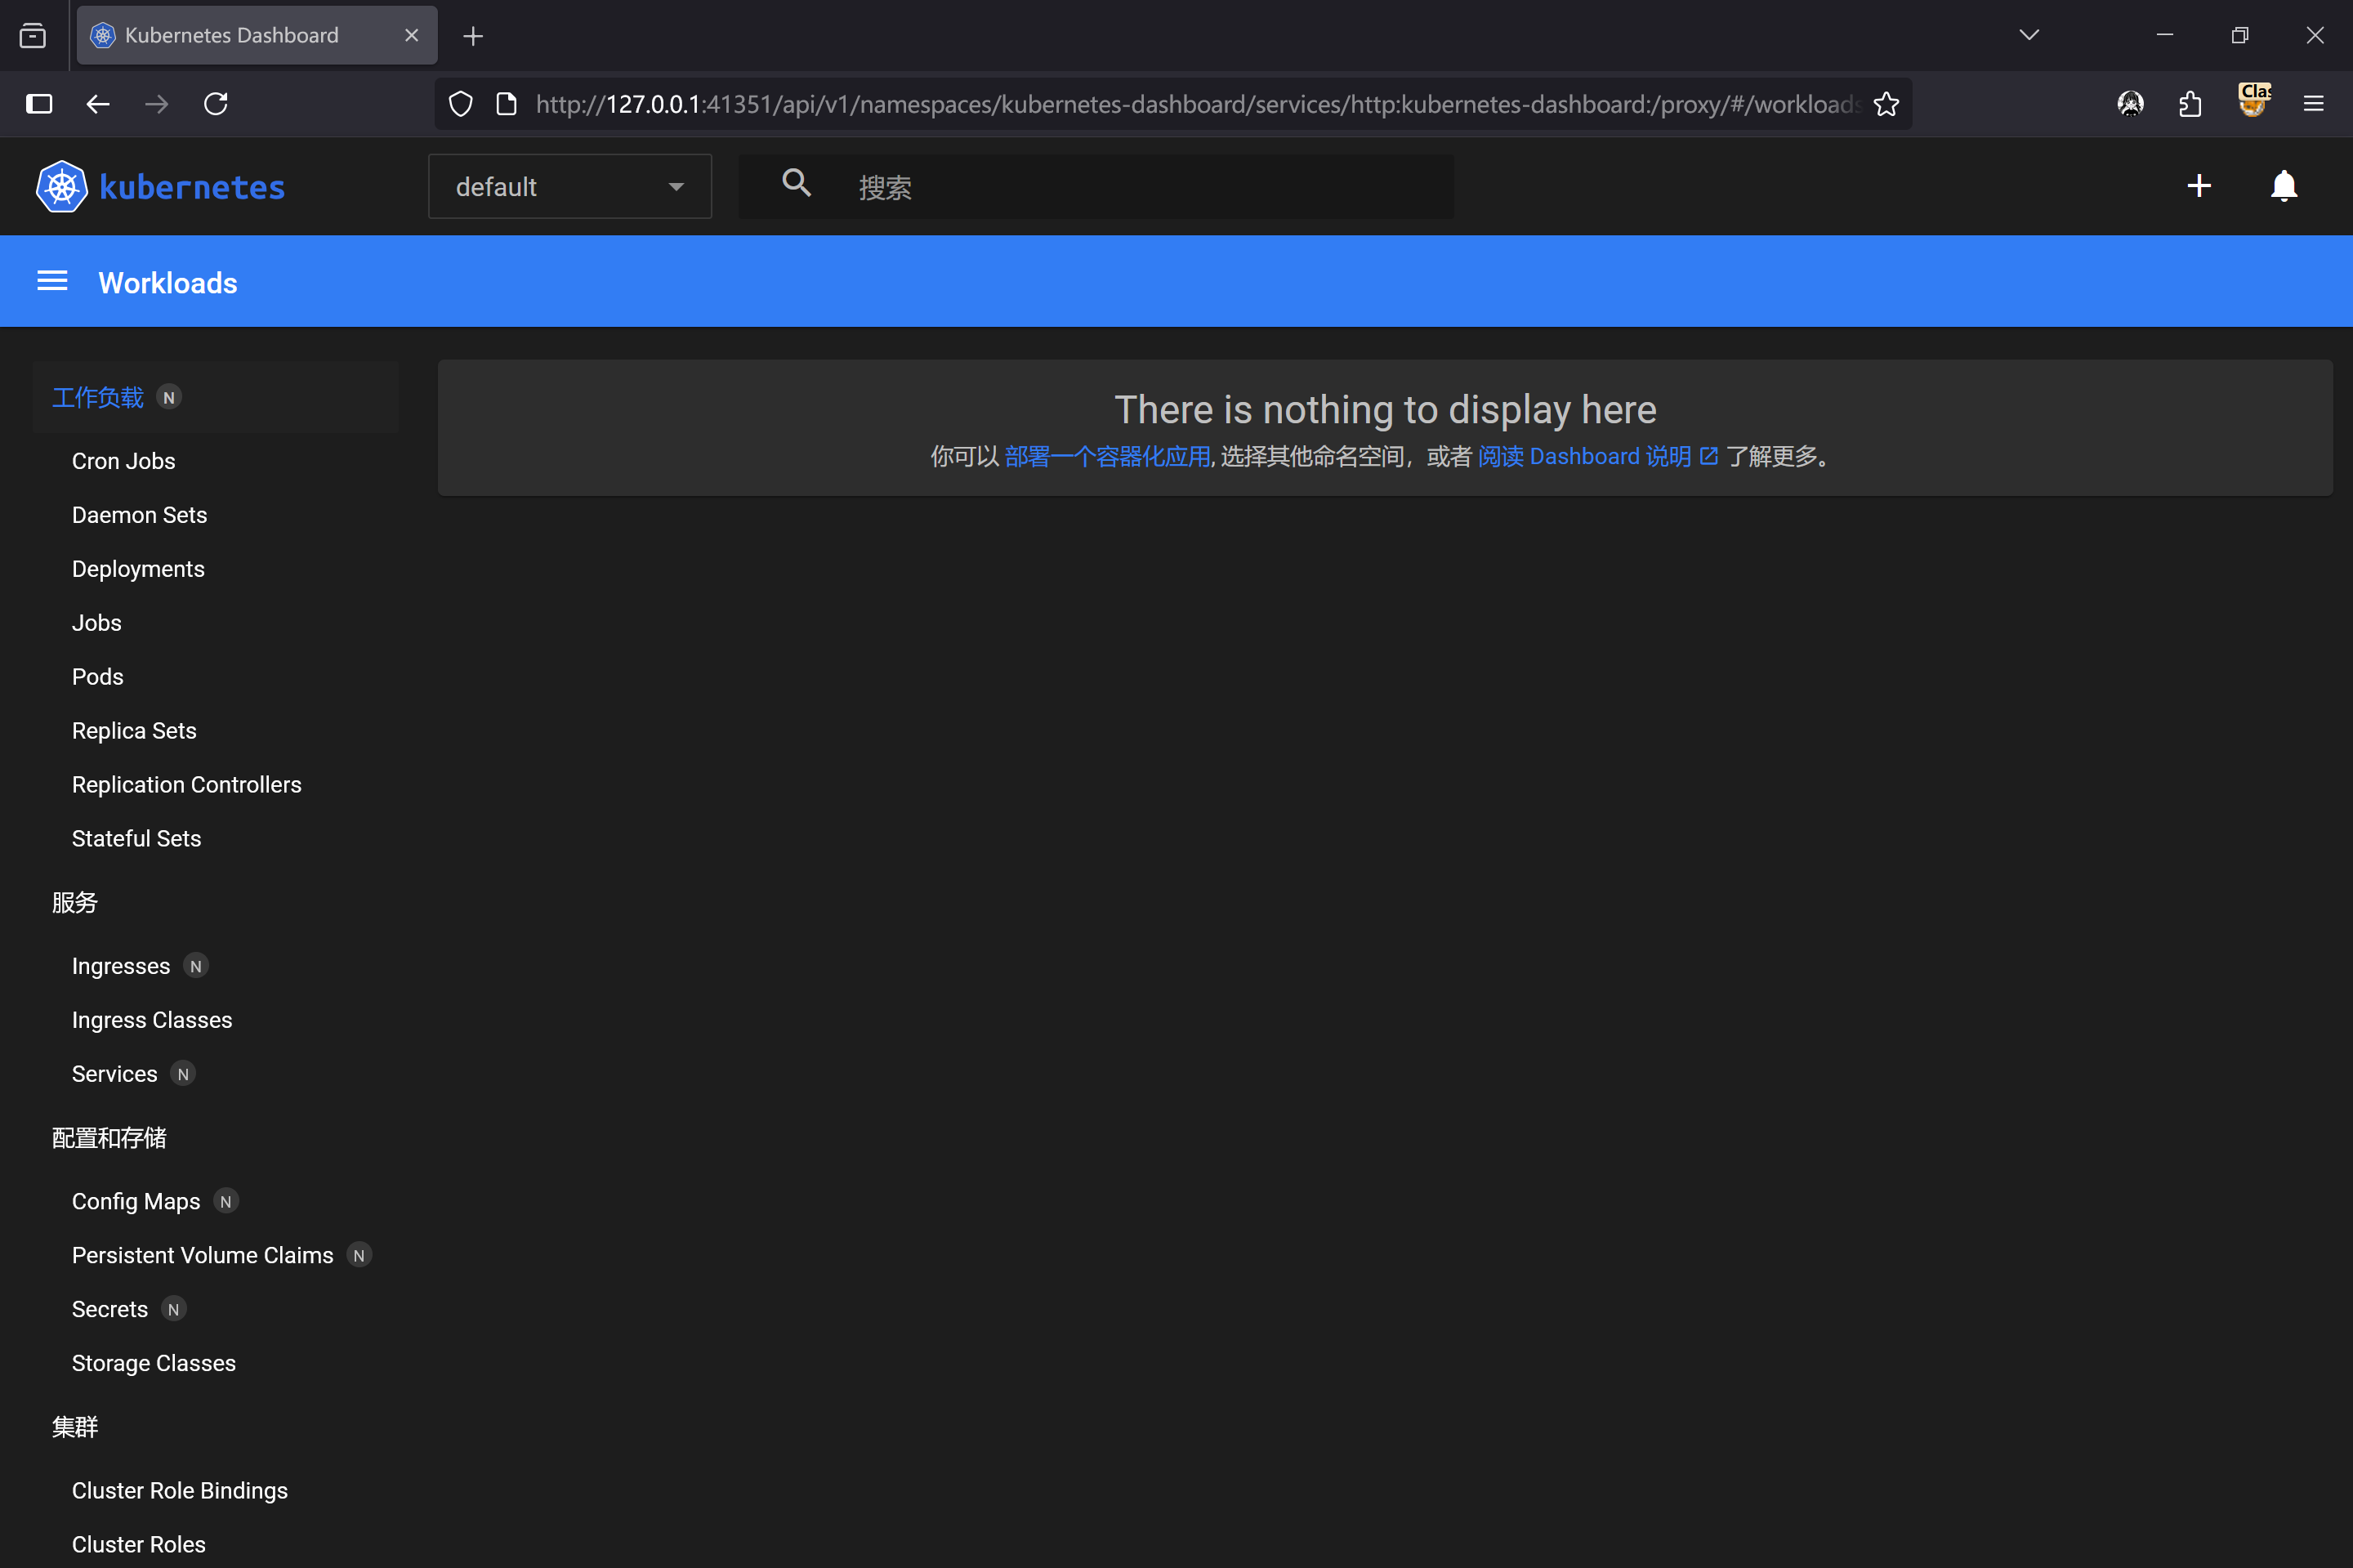
Task: Open Ingresses in sidebar
Action: coord(121,966)
